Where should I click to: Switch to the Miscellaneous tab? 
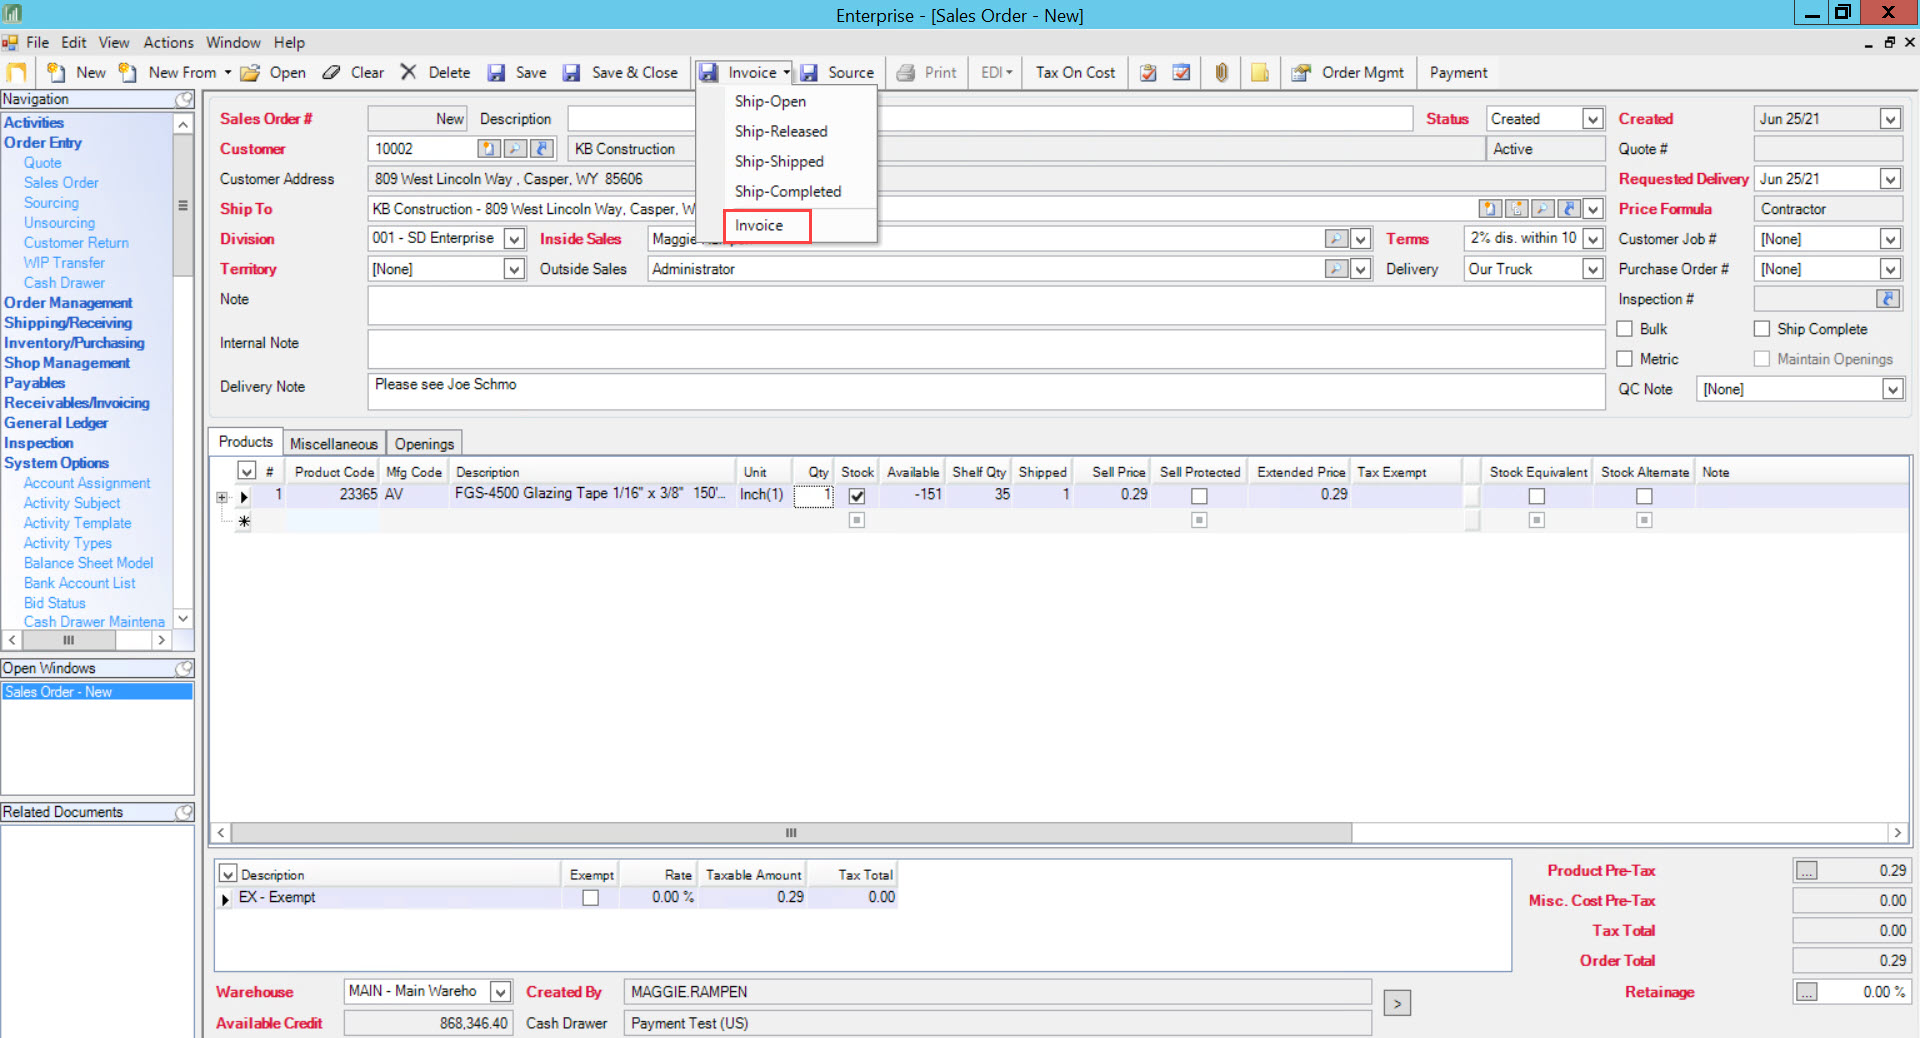[x=333, y=444]
